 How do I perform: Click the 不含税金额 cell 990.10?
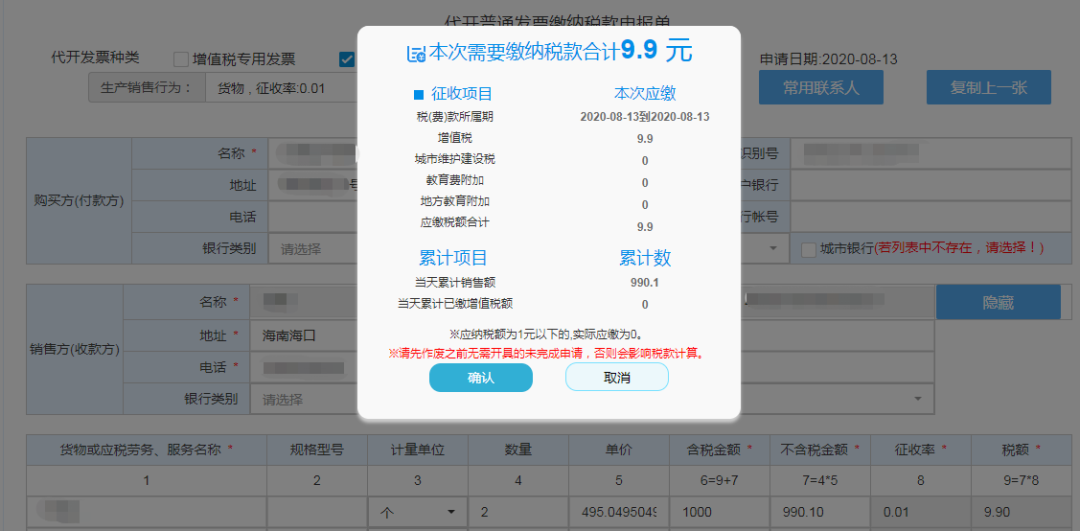(x=820, y=512)
